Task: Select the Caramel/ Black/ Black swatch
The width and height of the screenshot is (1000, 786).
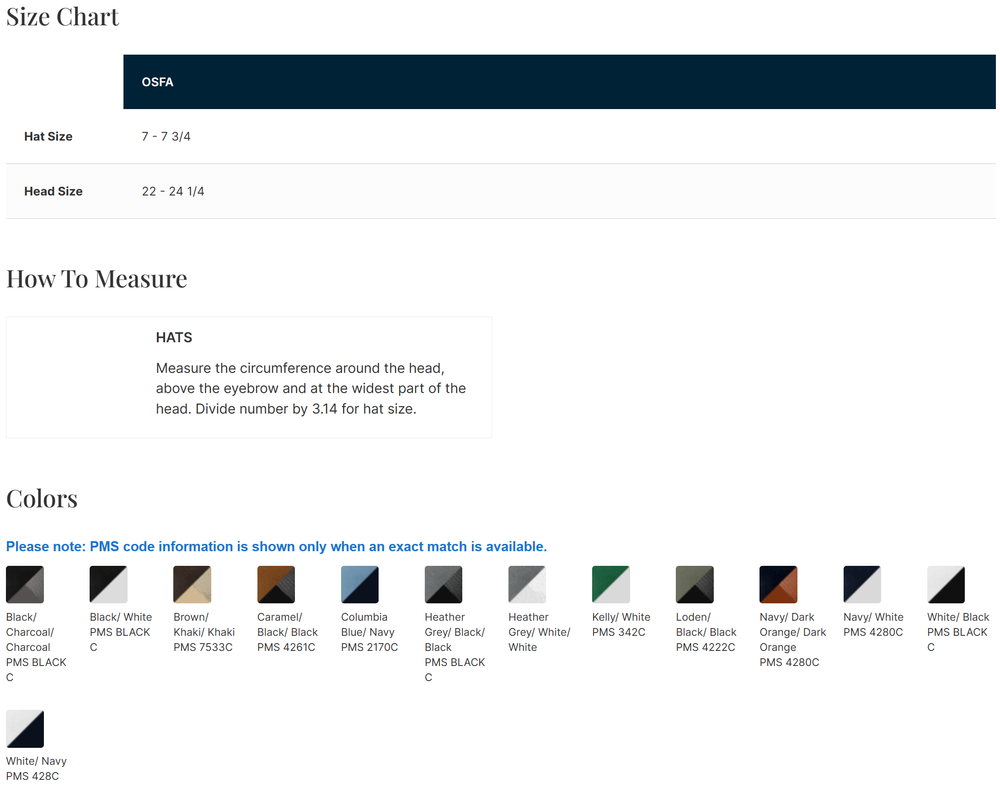Action: click(276, 584)
